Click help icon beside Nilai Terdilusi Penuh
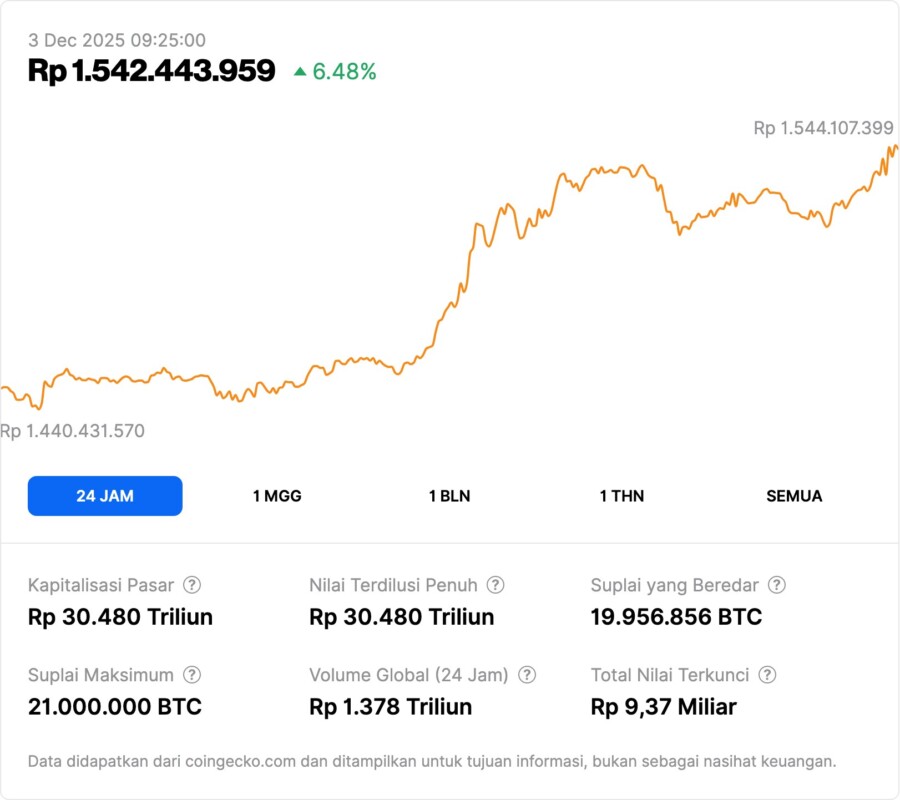Viewport: 900px width, 800px height. [495, 585]
